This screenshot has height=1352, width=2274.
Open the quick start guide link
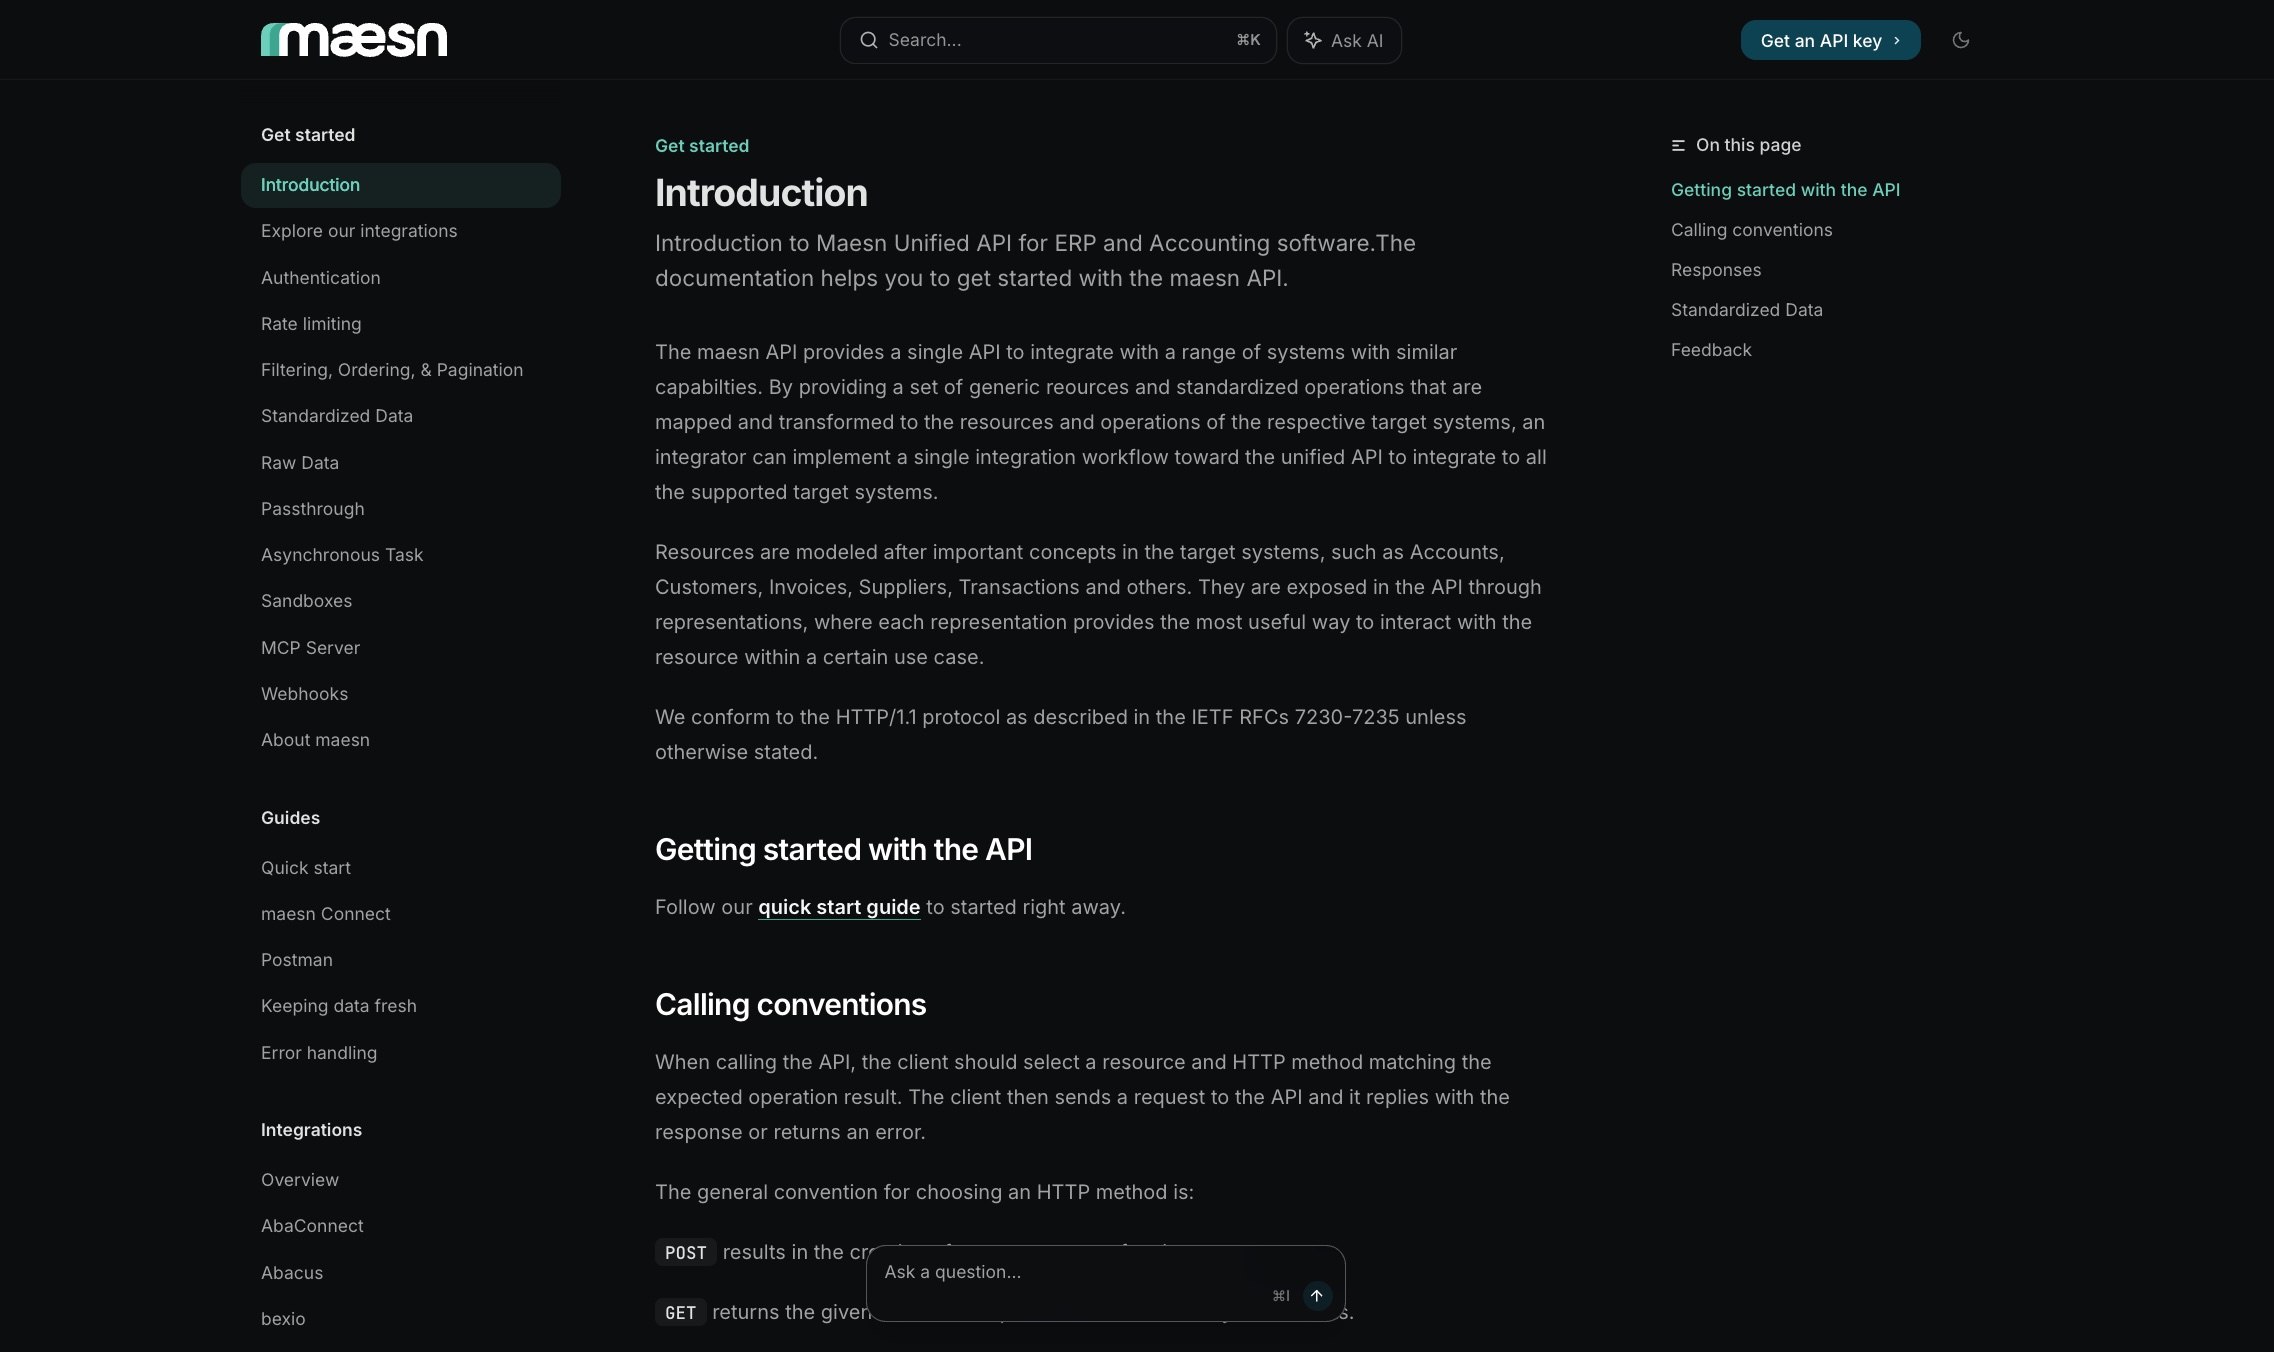pyautogui.click(x=839, y=907)
